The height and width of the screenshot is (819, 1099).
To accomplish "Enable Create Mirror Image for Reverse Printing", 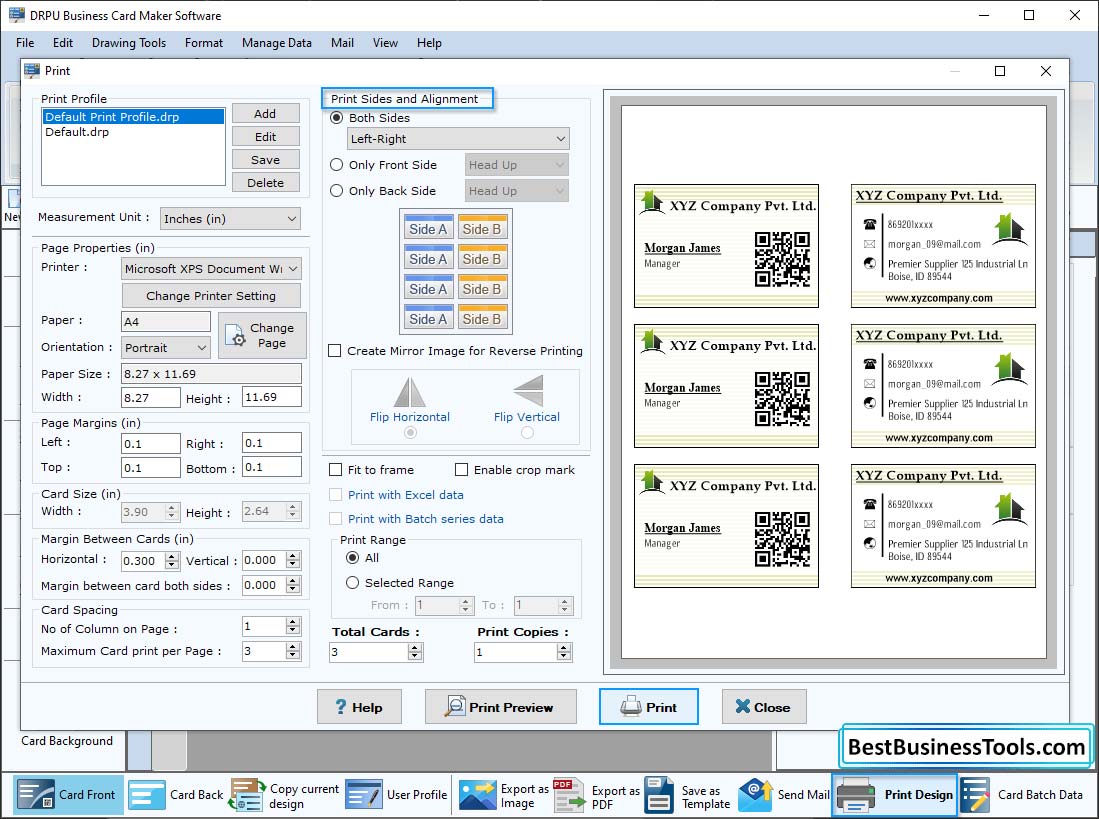I will (335, 351).
